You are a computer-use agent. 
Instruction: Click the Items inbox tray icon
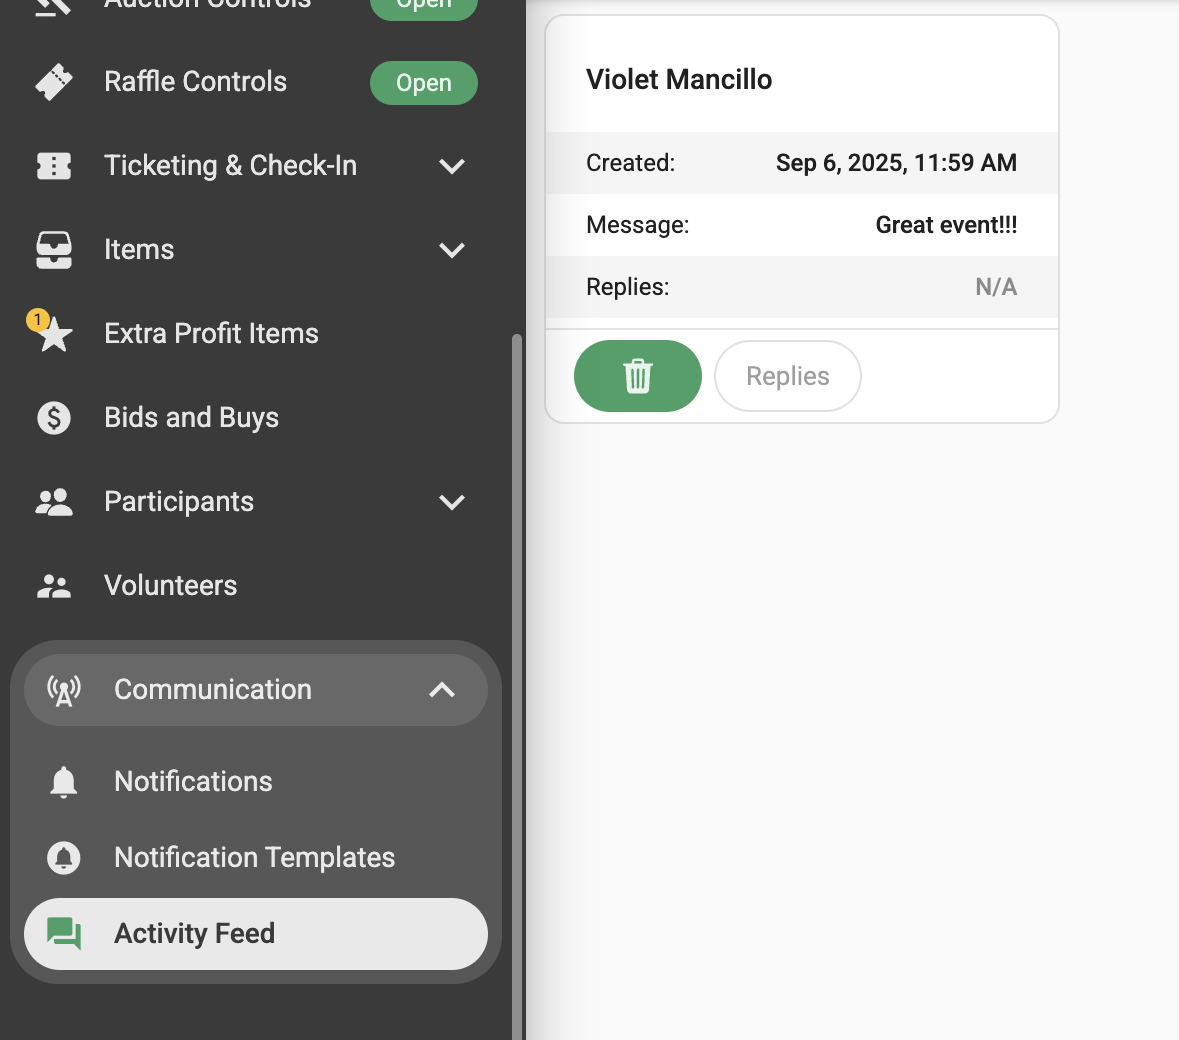(x=54, y=250)
